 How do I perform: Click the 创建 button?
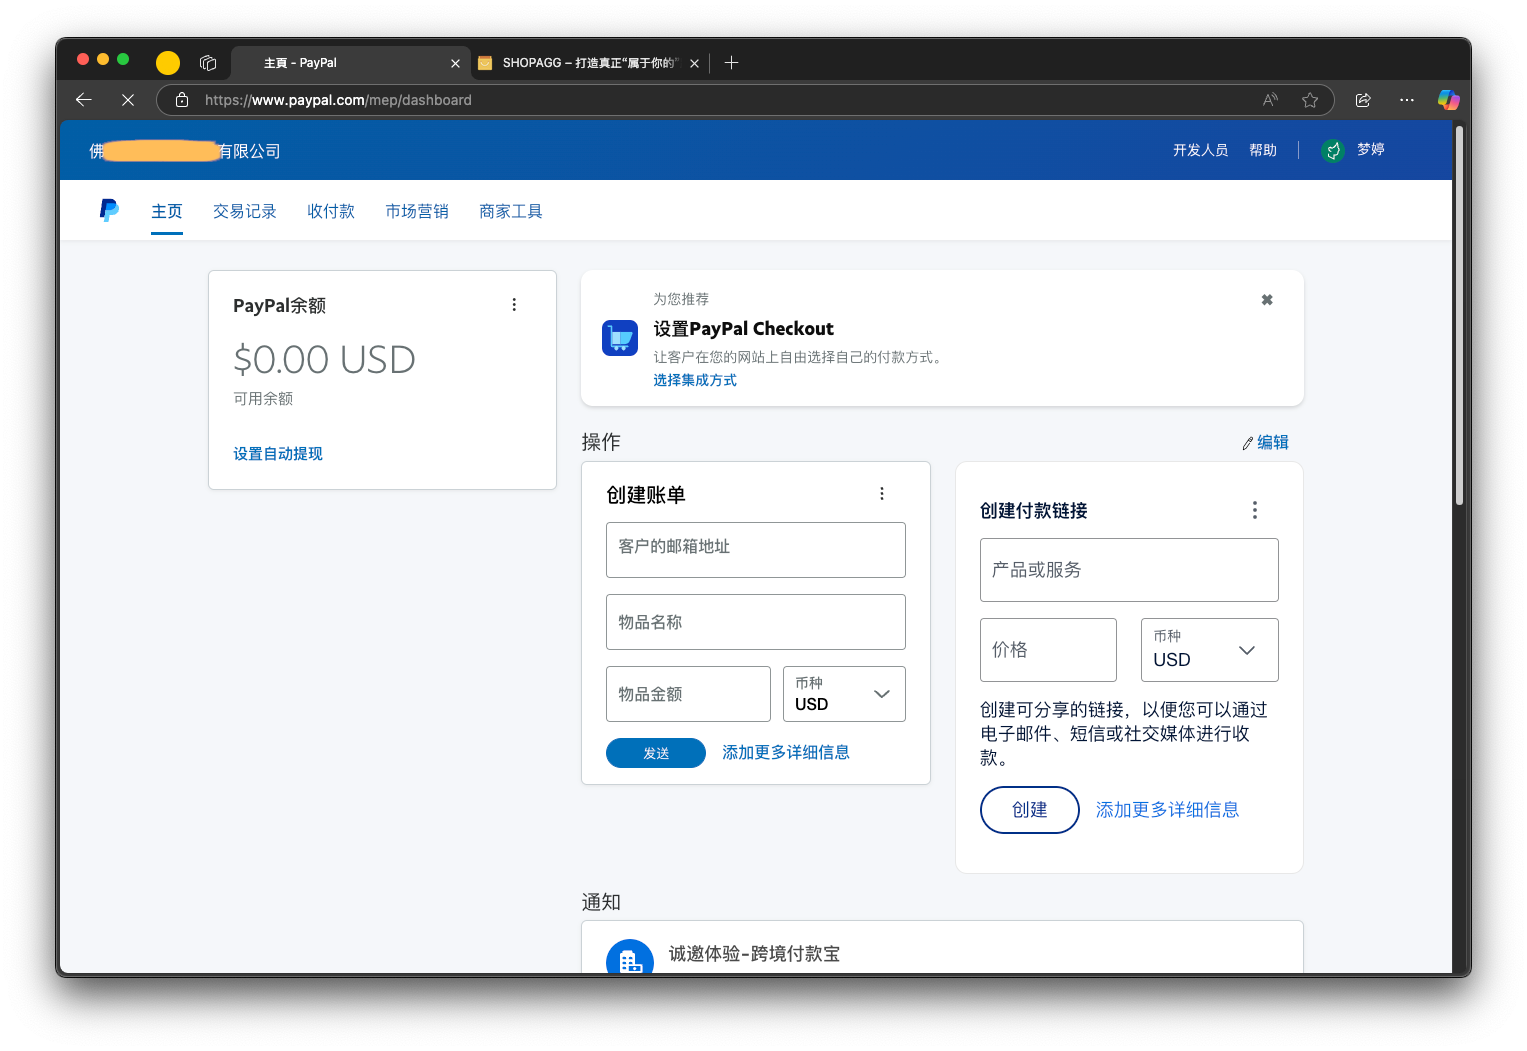point(1030,810)
